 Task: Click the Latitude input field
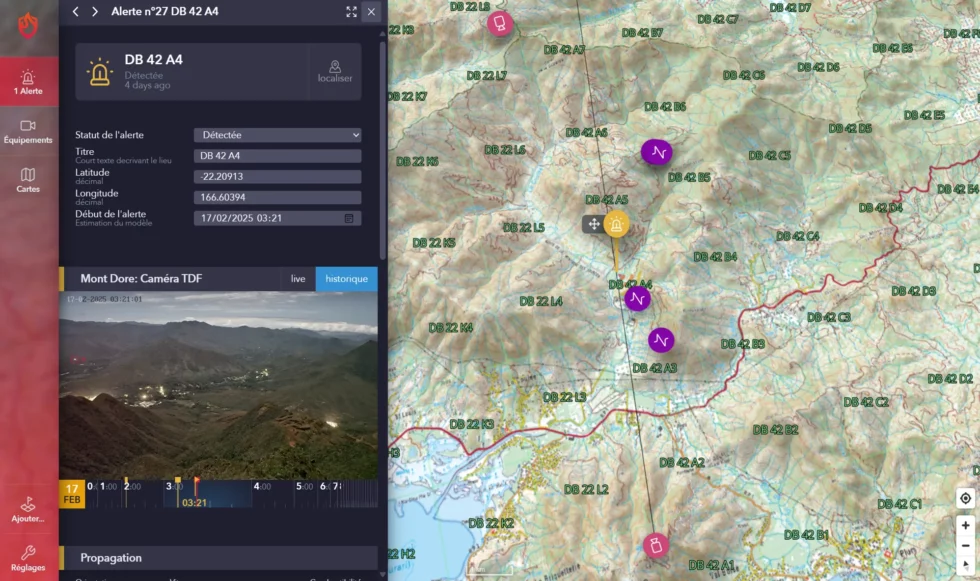[x=277, y=177]
